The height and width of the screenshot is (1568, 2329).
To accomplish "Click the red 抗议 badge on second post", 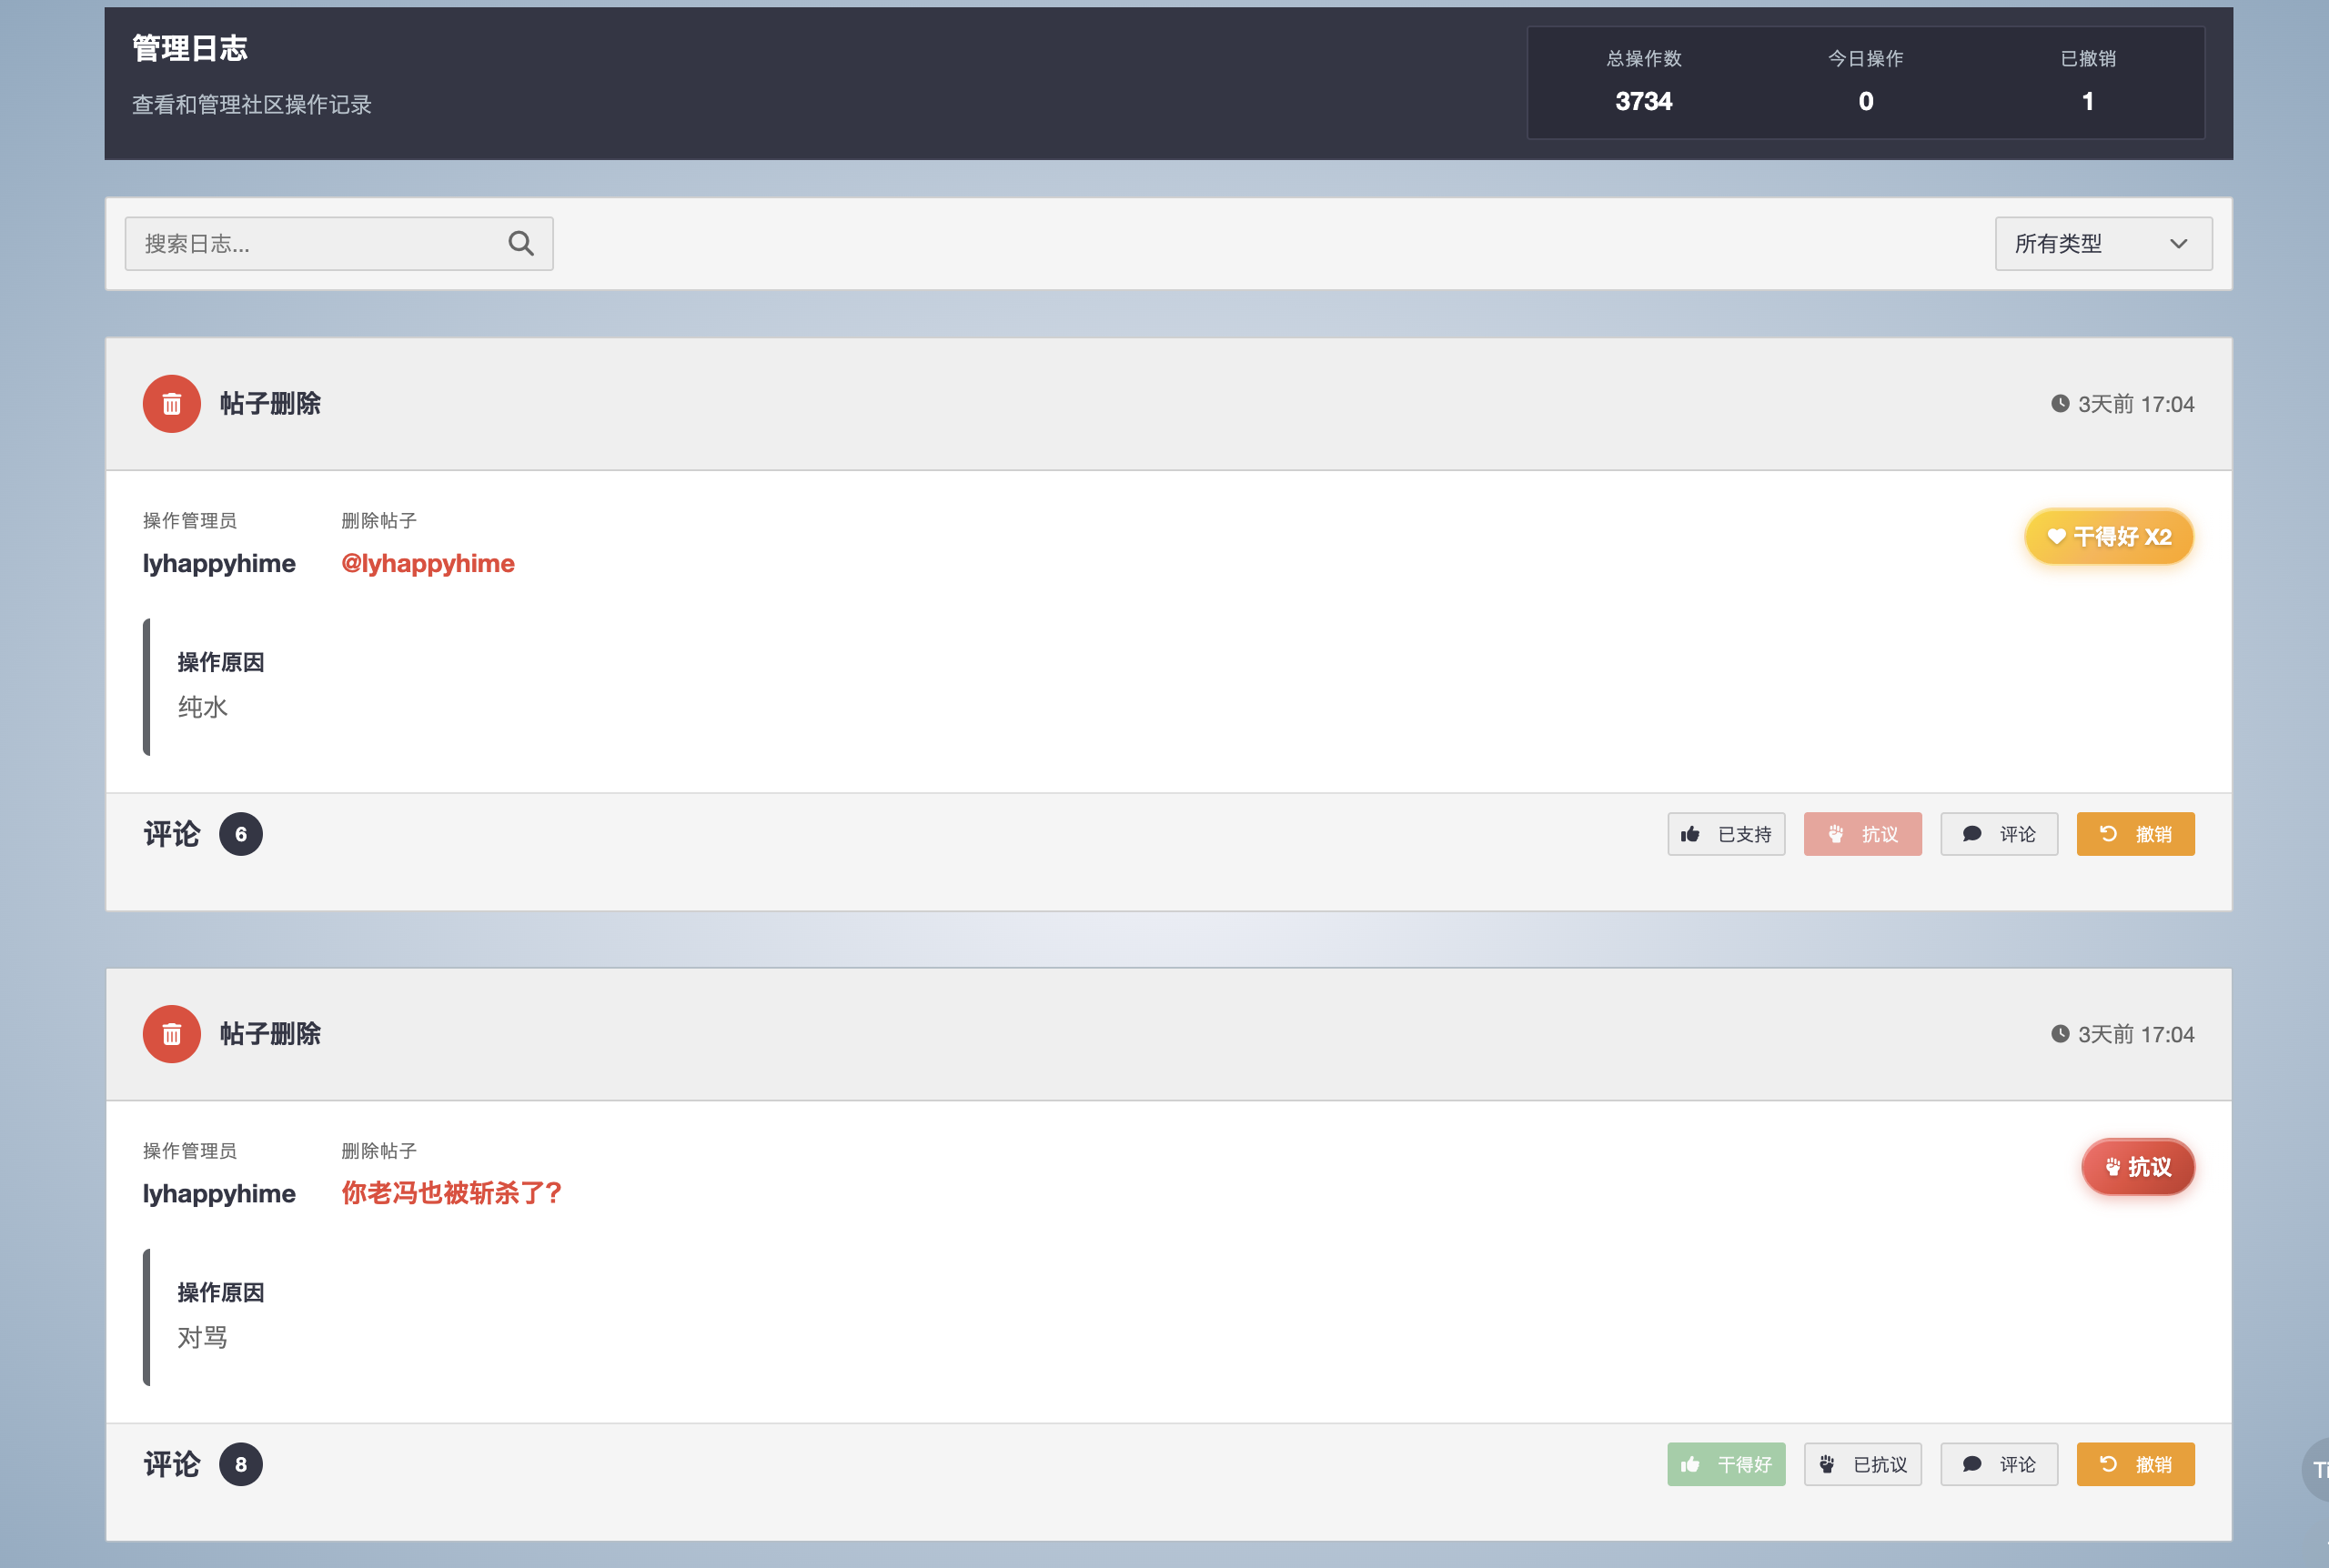I will pos(2137,1167).
